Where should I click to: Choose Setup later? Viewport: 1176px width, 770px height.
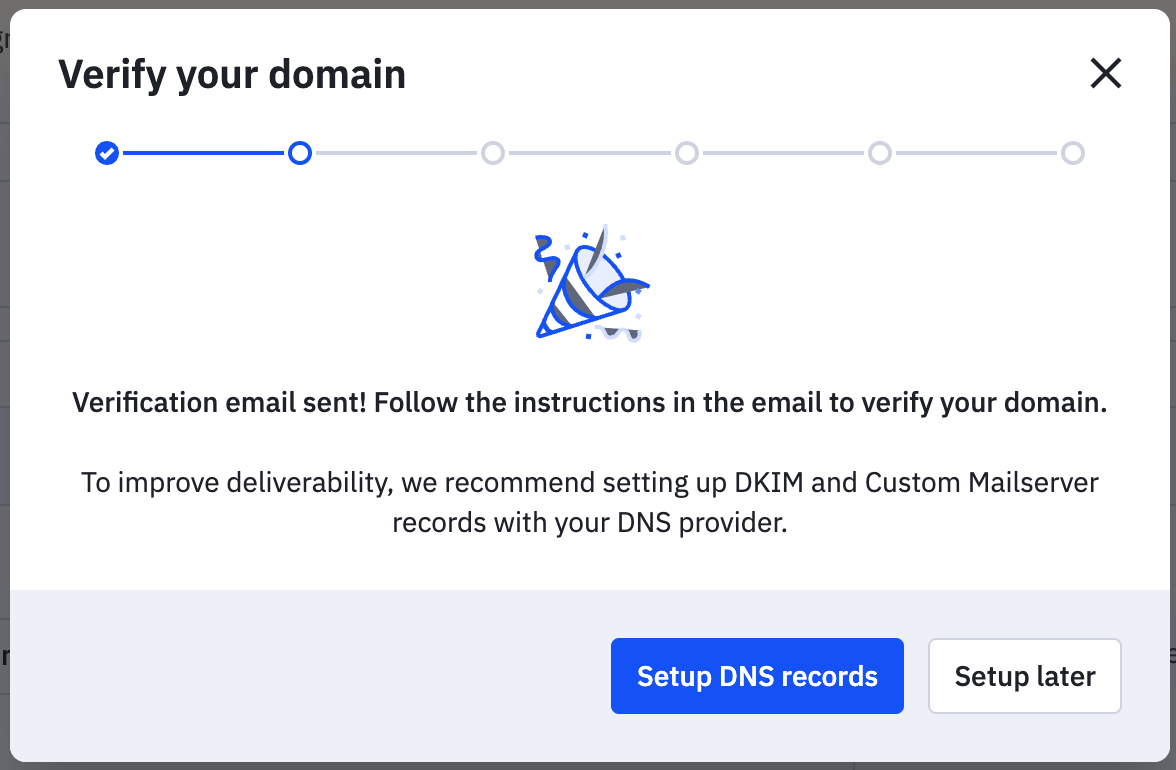(1024, 676)
